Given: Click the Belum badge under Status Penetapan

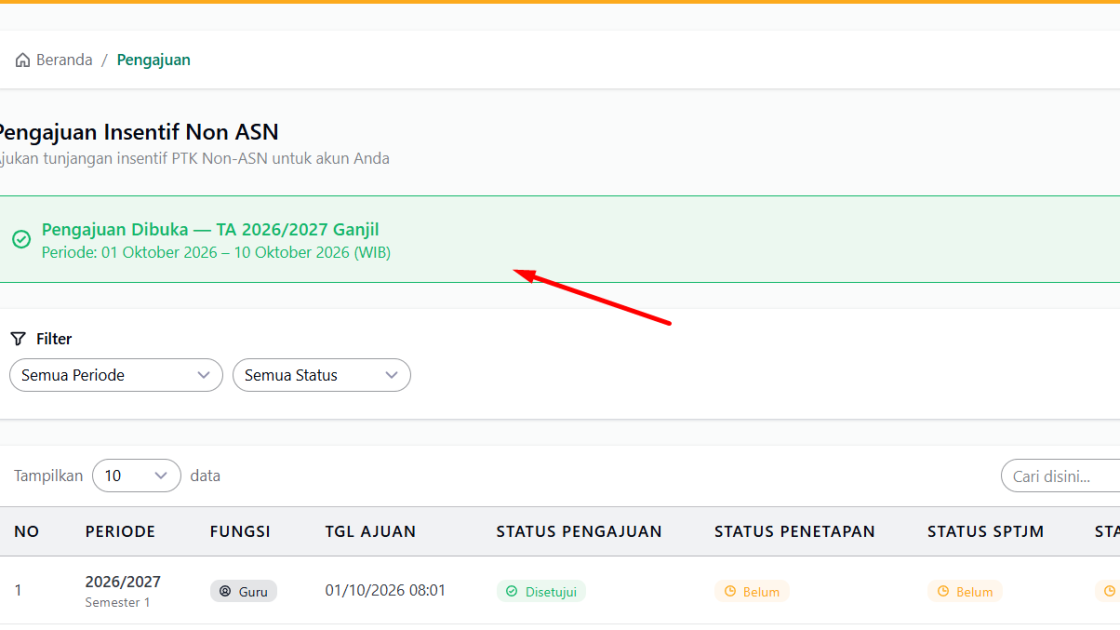Looking at the screenshot, I should (751, 591).
